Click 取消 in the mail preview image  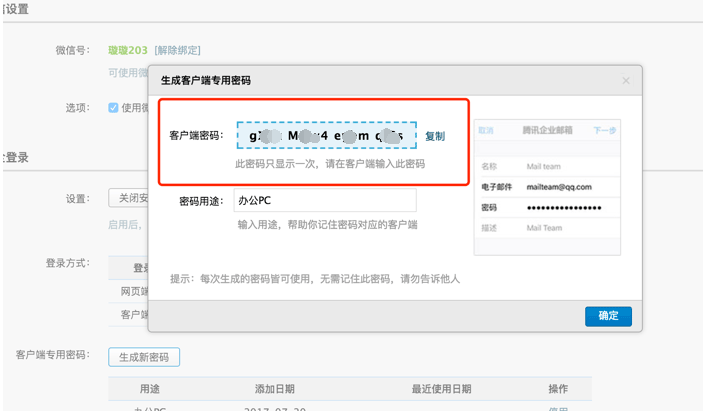(486, 131)
